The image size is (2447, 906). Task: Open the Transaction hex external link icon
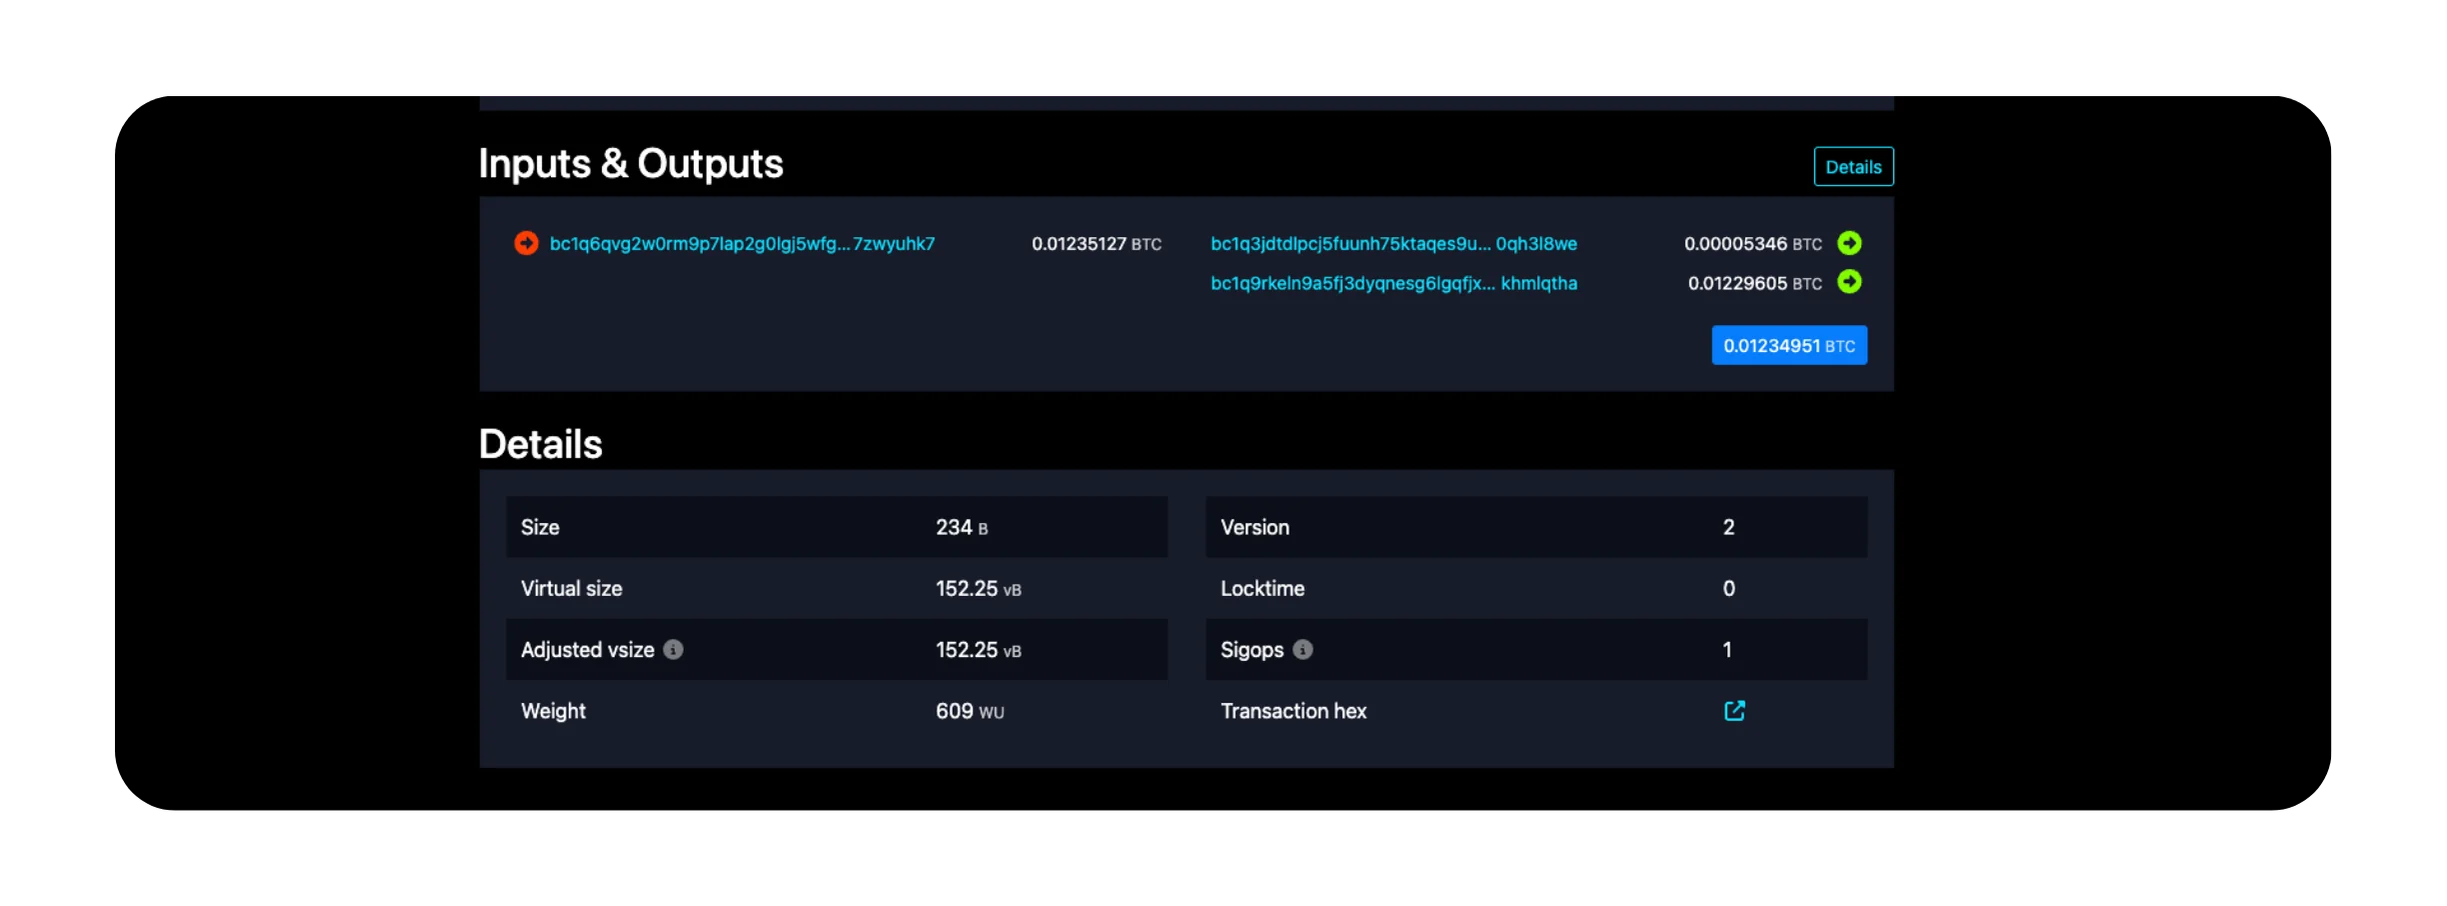(x=1734, y=711)
